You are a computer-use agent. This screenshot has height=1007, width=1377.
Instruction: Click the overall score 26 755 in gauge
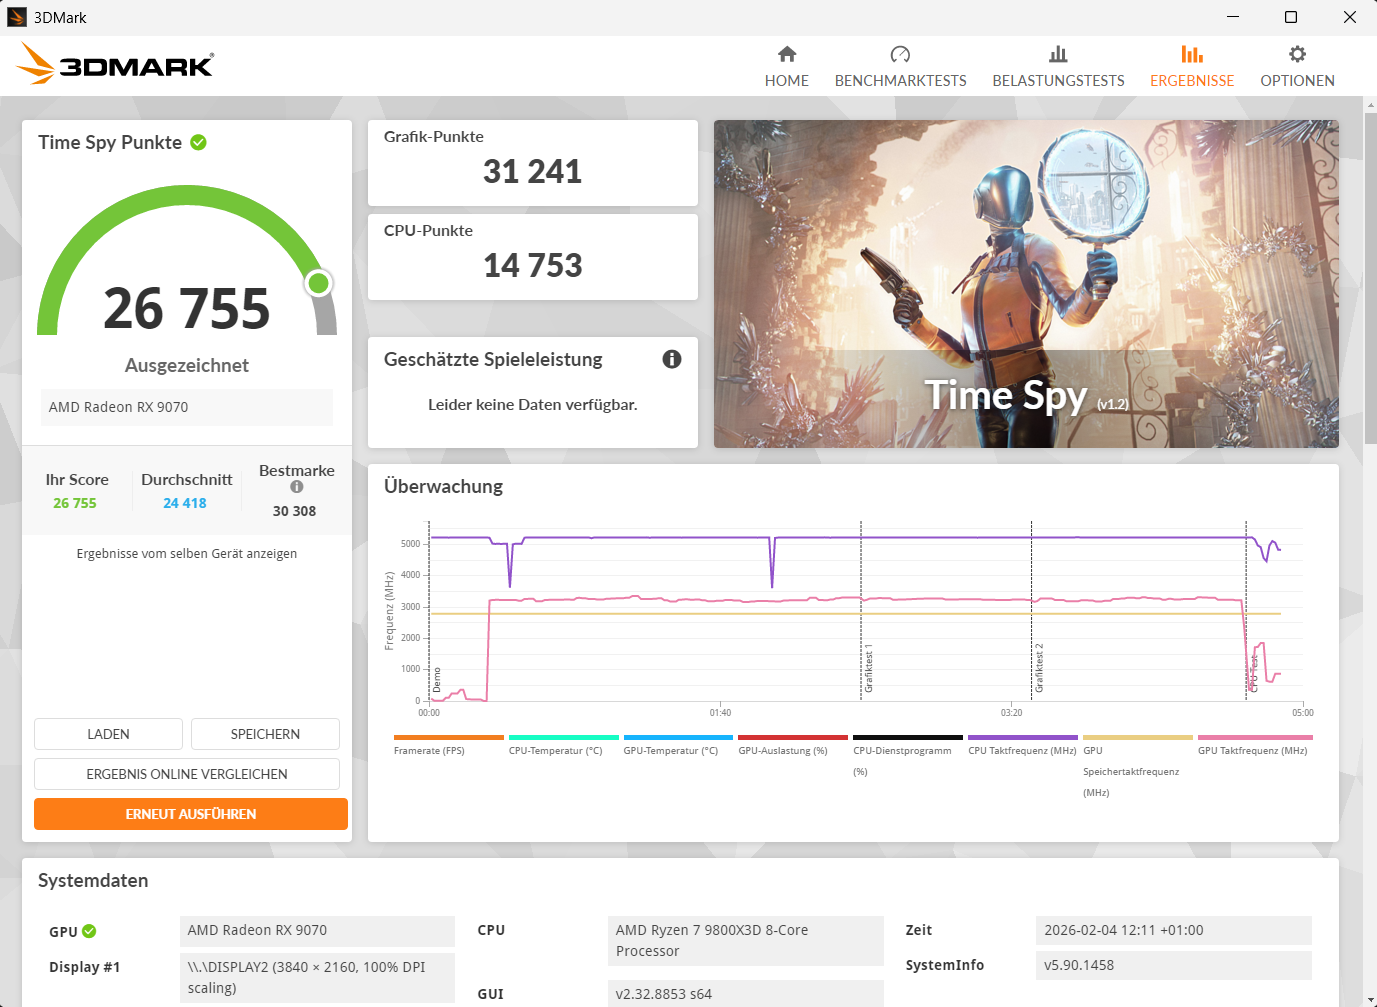click(x=187, y=308)
